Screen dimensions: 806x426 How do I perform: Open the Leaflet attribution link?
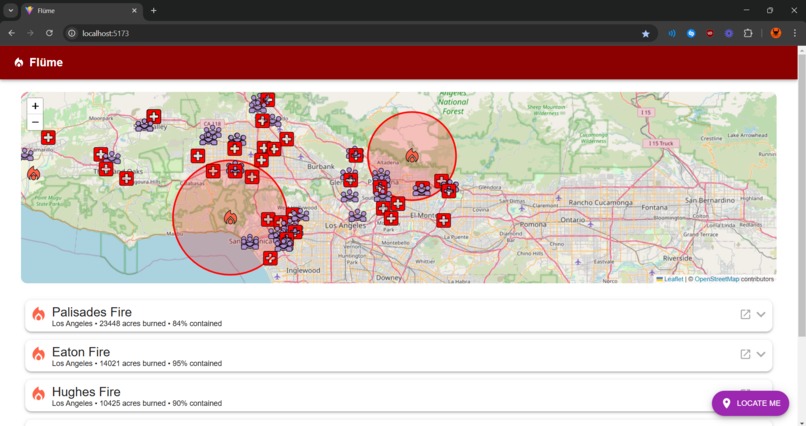coord(673,279)
